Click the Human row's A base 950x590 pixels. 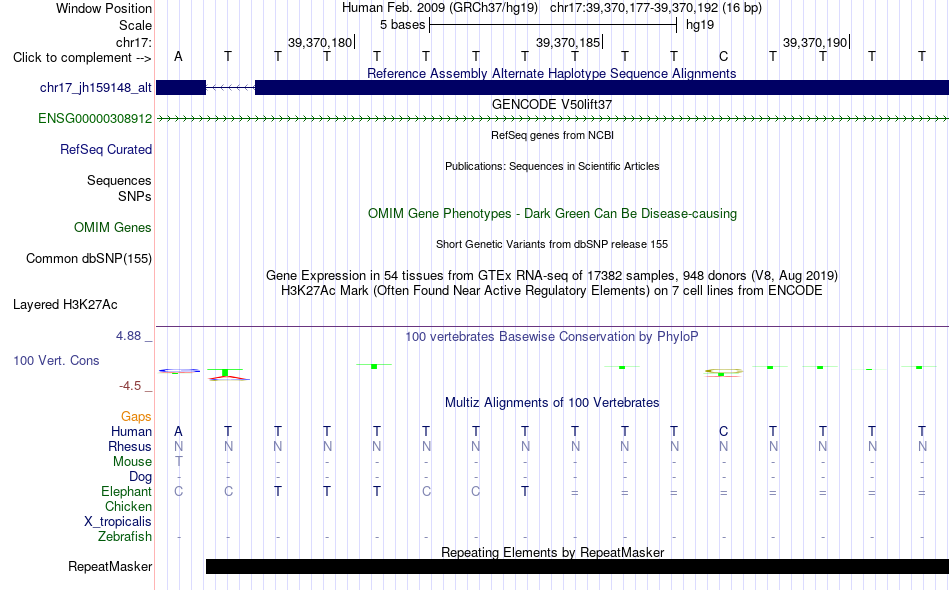click(x=178, y=431)
